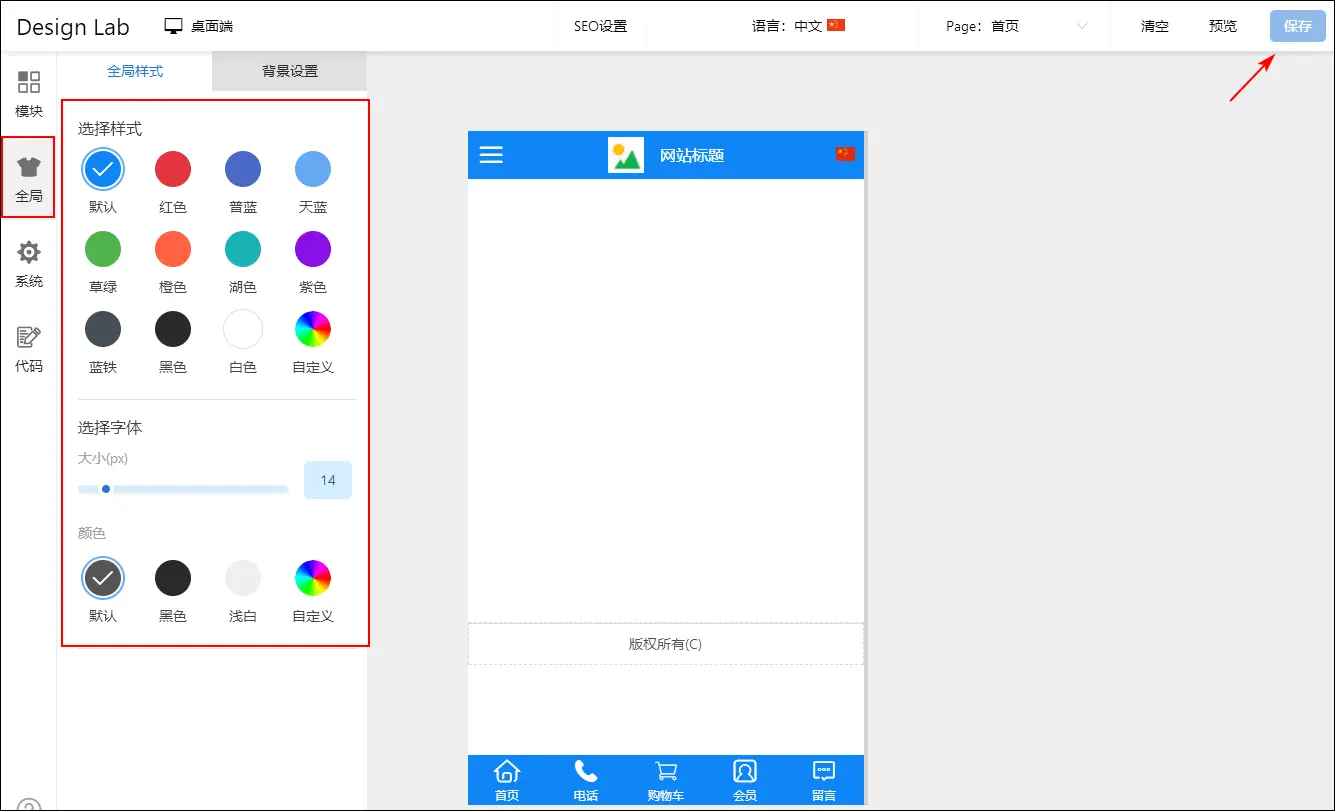Viewport: 1335px width, 811px height.
Task: Select the 默认 default theme style
Action: [103, 170]
